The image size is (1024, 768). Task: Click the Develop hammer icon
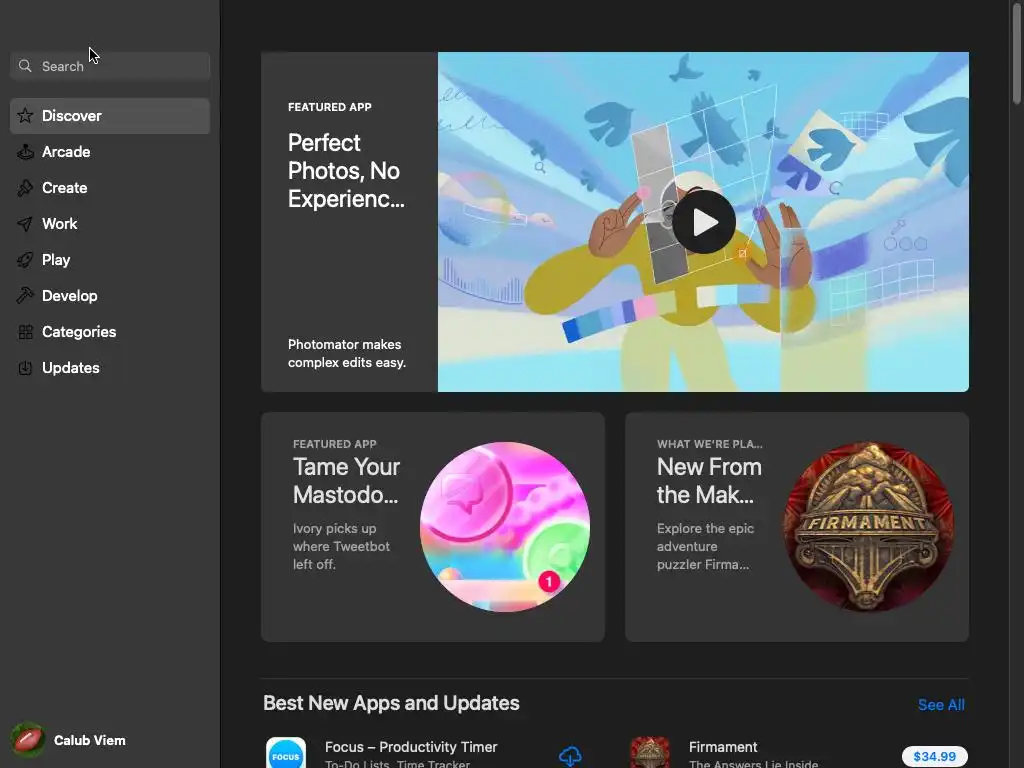pos(25,296)
